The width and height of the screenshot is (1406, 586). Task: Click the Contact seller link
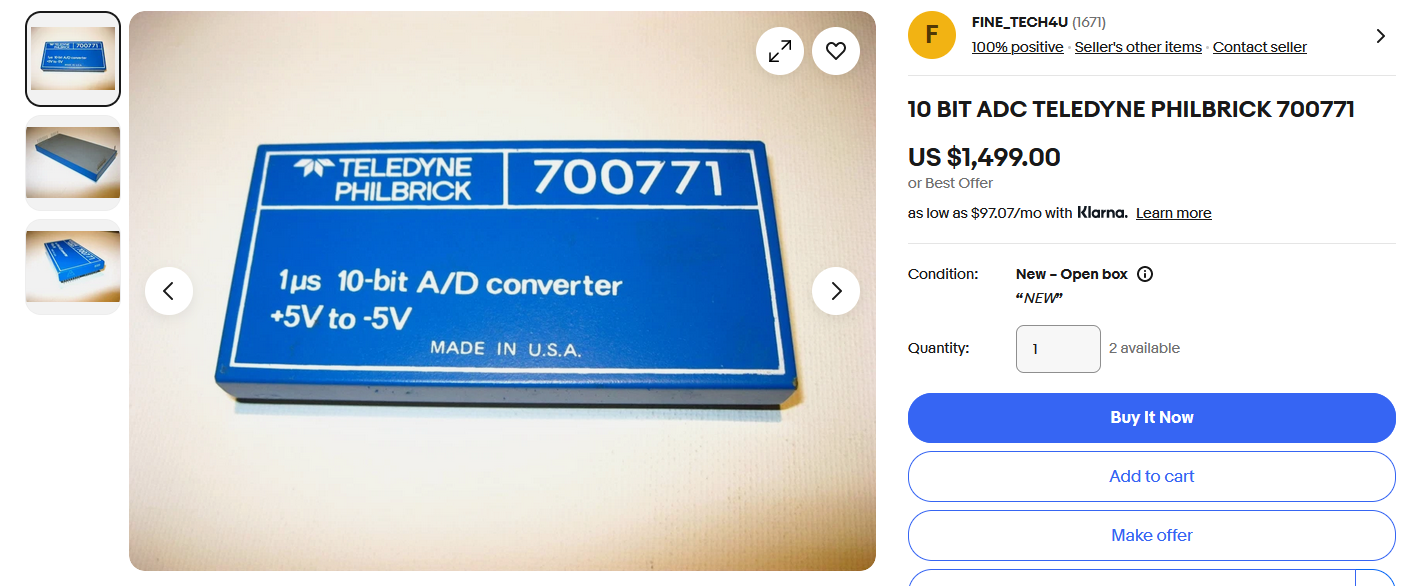coord(1260,47)
